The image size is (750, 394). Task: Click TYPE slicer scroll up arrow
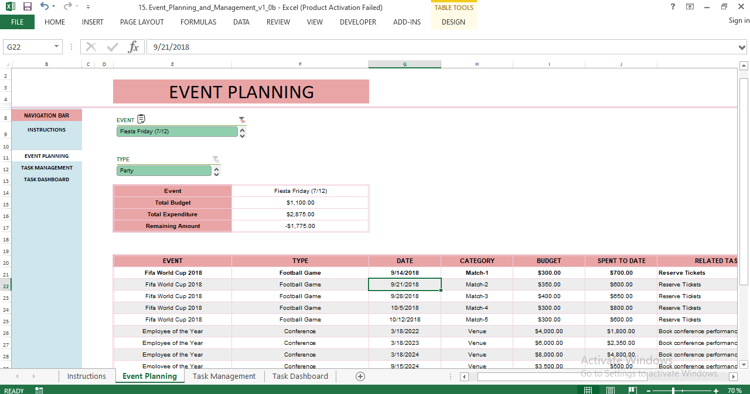(x=216, y=168)
